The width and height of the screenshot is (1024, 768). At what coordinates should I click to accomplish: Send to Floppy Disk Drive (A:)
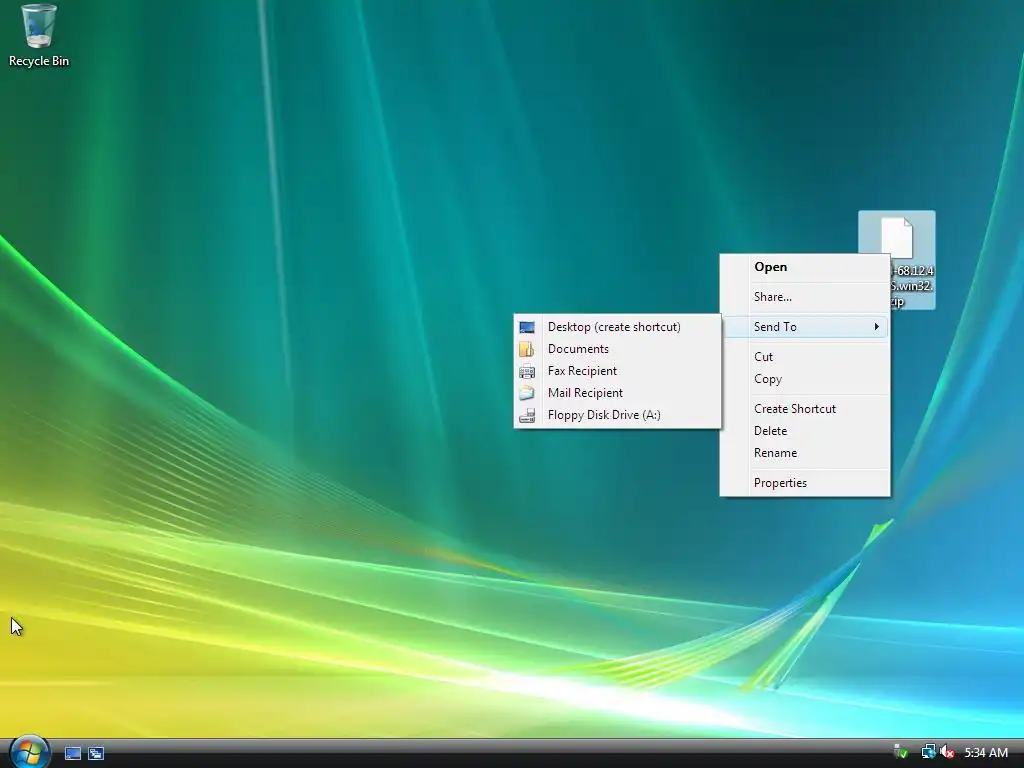(618, 415)
